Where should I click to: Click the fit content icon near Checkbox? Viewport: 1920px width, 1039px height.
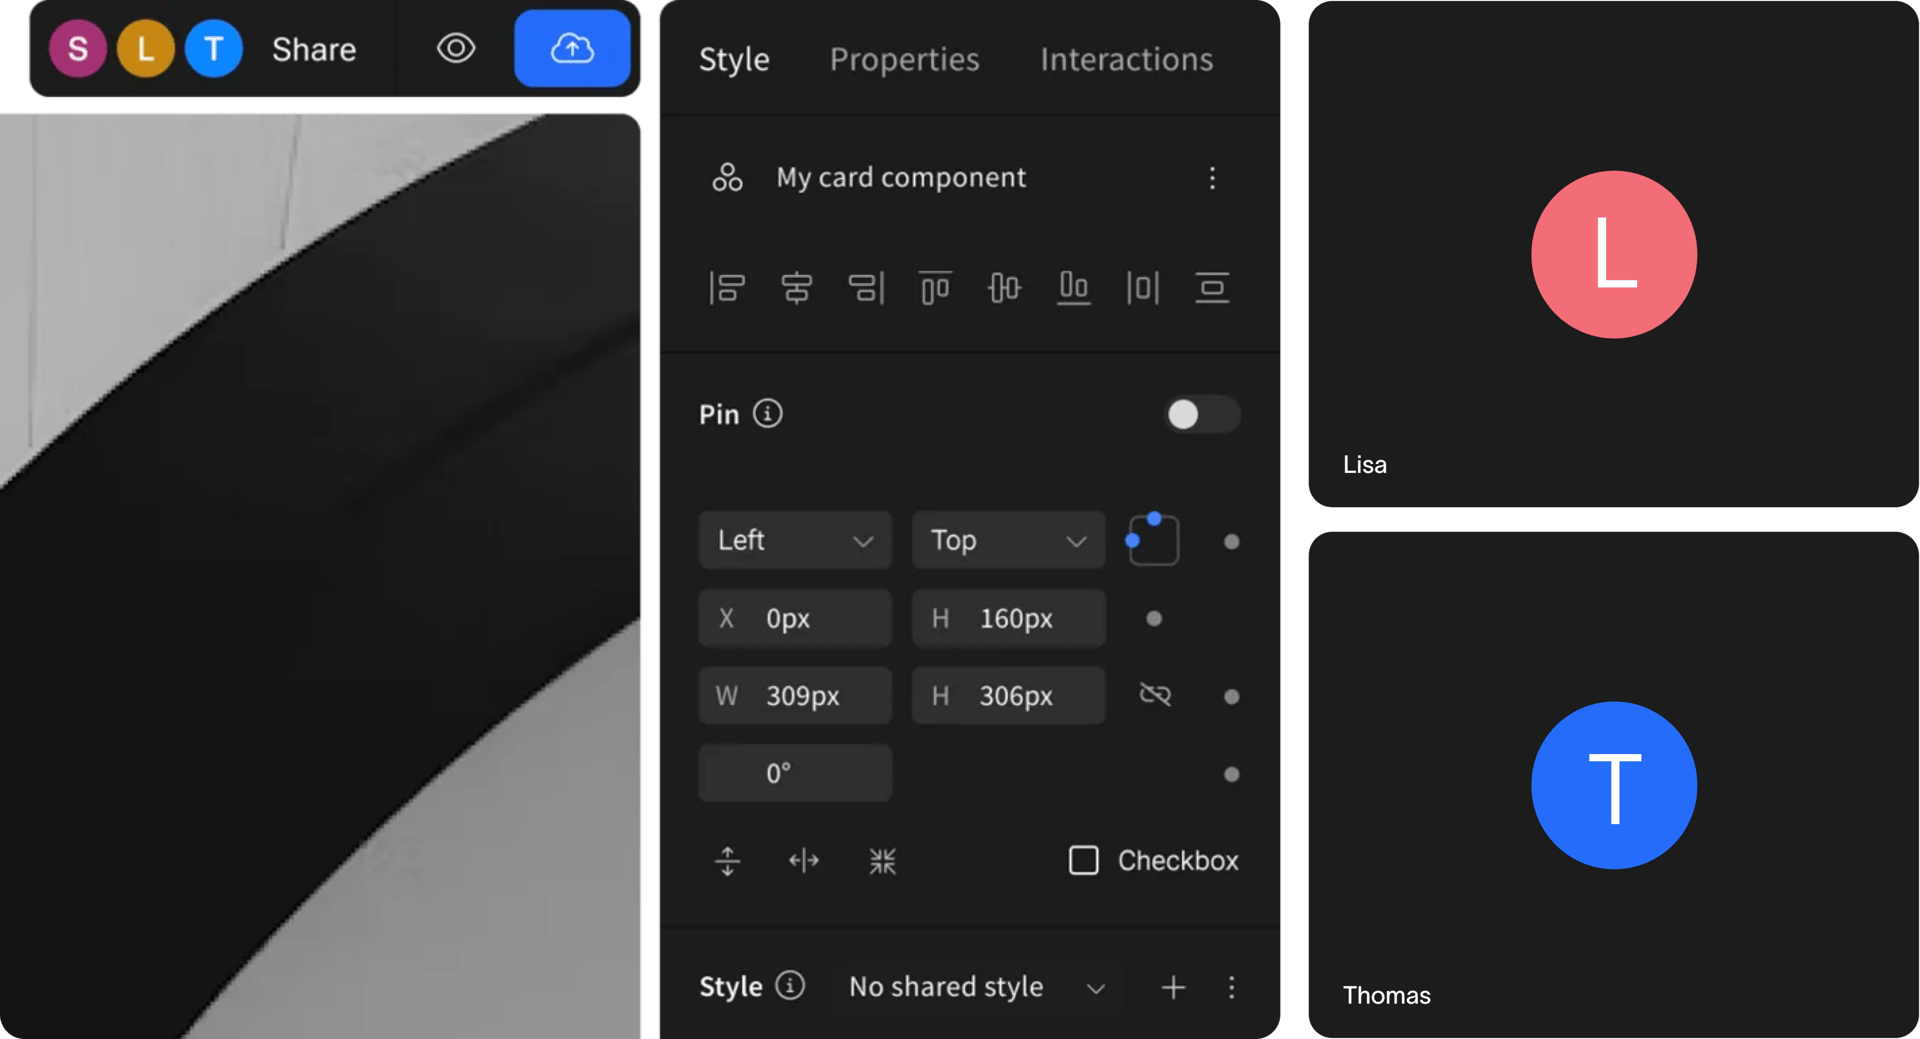[883, 861]
